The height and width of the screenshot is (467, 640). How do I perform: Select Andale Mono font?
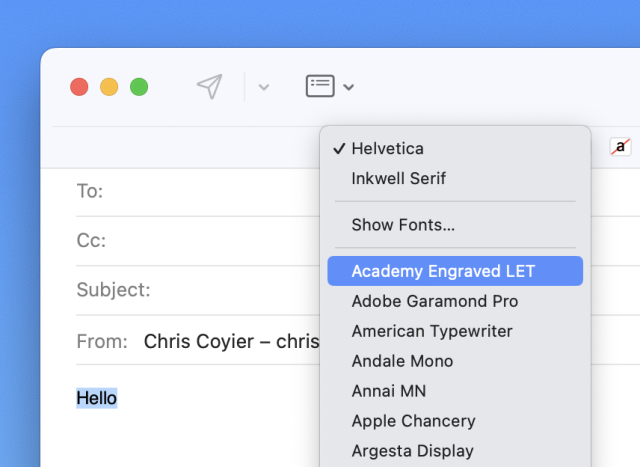coord(402,361)
